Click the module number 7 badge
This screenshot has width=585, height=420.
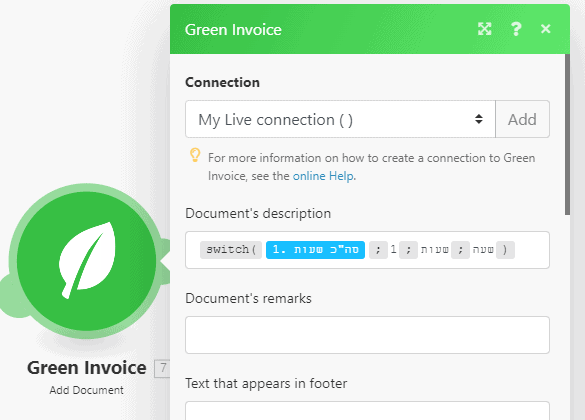[x=163, y=369]
